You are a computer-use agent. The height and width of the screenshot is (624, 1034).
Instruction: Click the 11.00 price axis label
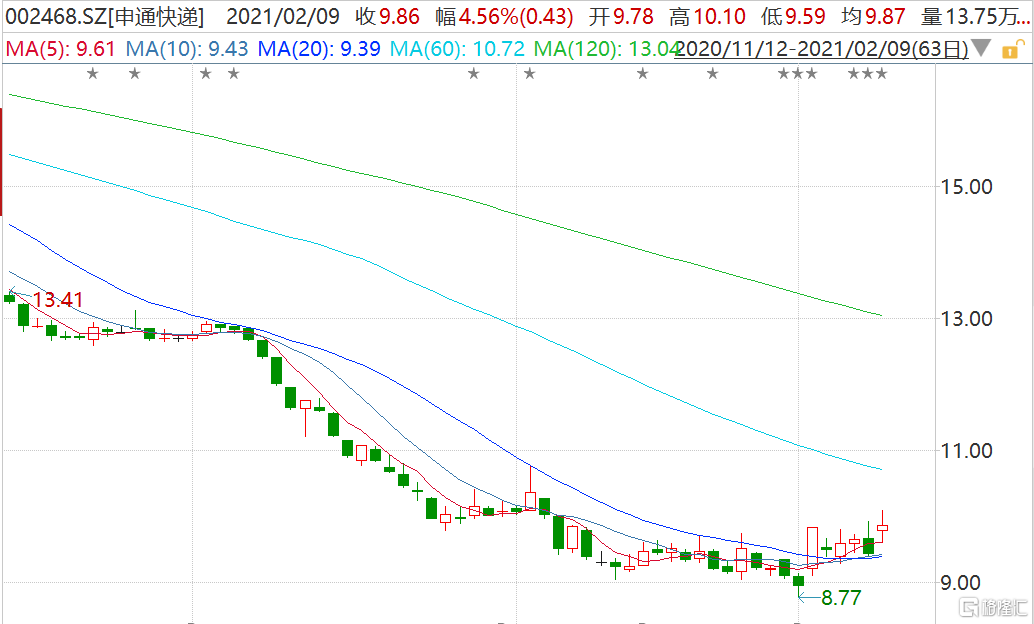(967, 451)
